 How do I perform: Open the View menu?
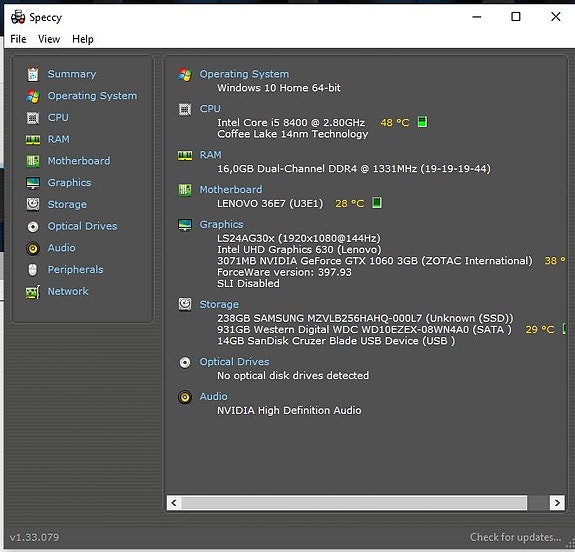(49, 39)
